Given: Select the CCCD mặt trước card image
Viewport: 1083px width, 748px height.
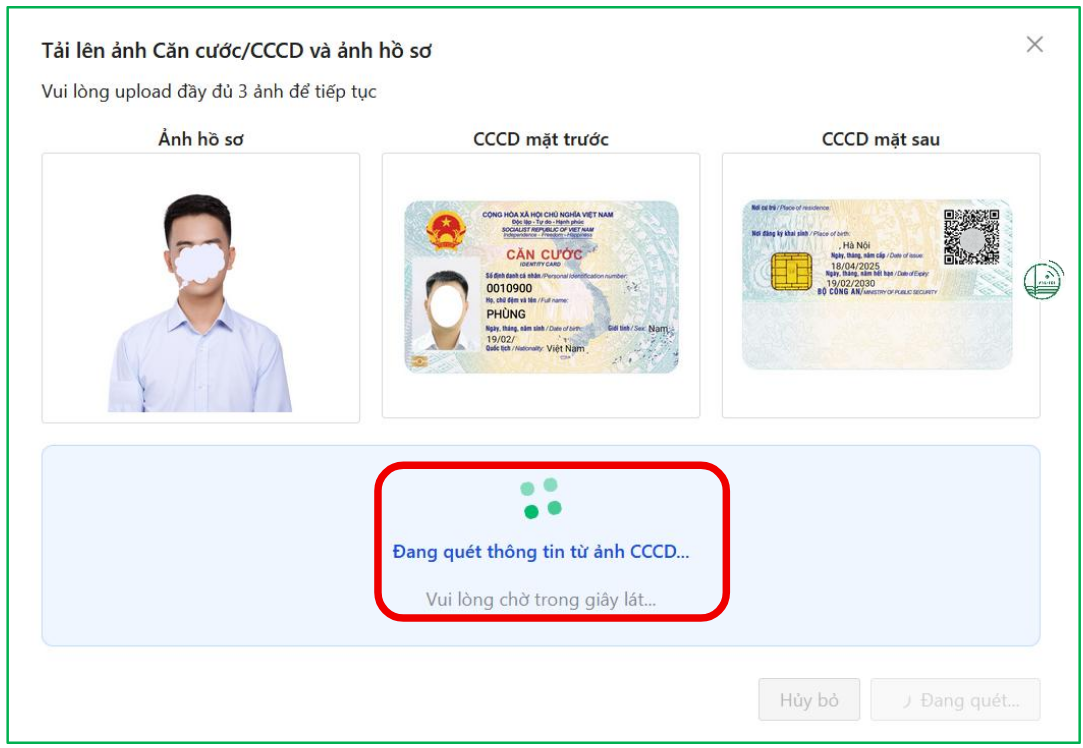Looking at the screenshot, I should (541, 287).
